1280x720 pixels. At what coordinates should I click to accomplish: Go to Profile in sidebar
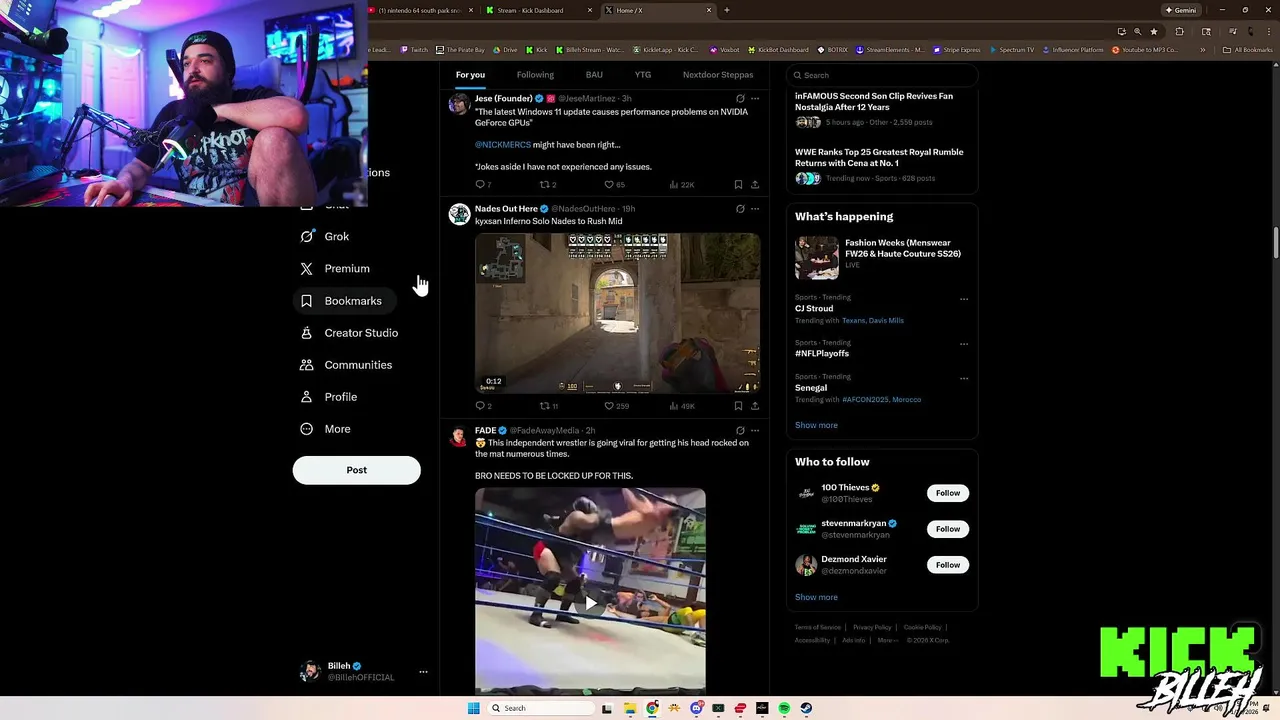pyautogui.click(x=329, y=397)
